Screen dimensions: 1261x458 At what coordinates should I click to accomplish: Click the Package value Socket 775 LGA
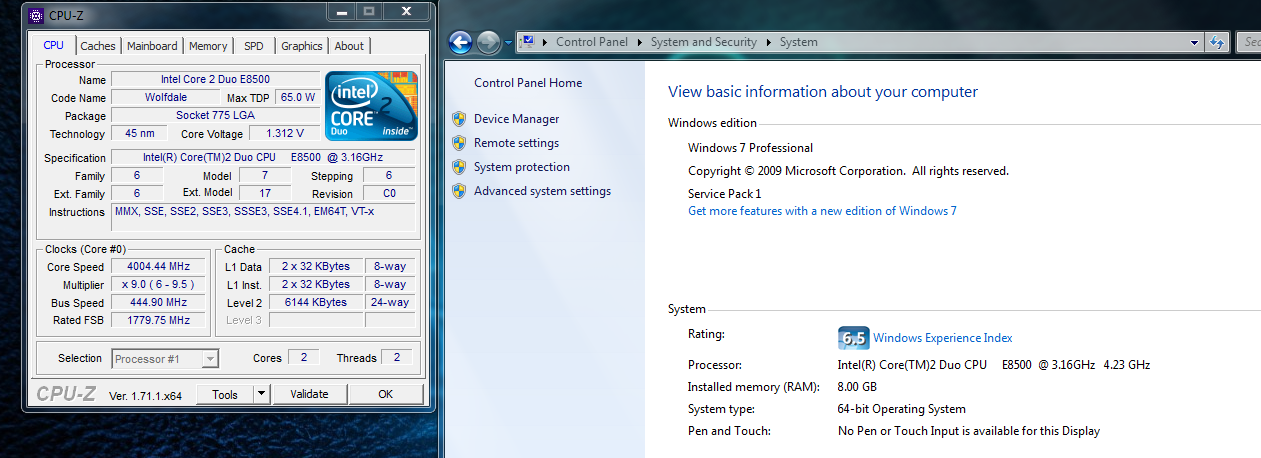point(215,116)
